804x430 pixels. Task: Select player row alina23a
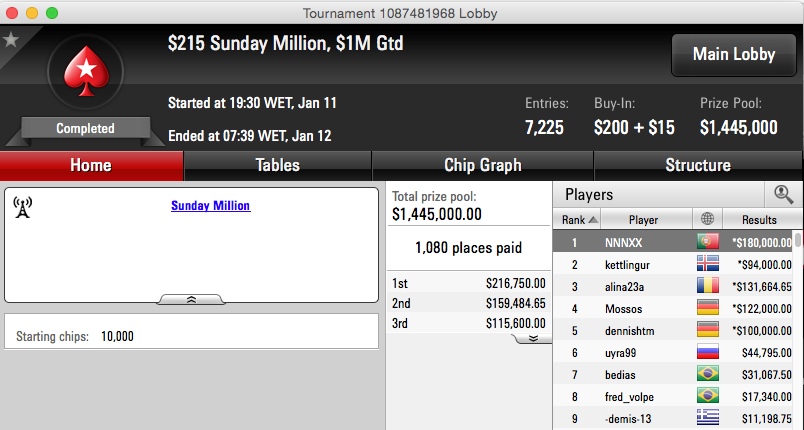[673, 286]
